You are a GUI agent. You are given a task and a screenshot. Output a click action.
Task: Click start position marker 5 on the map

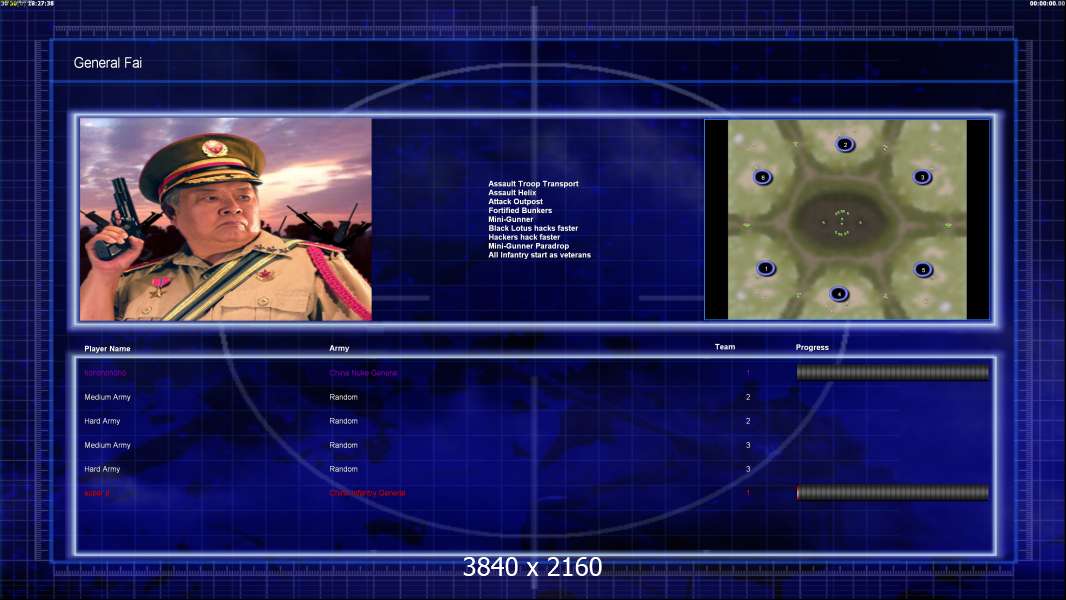(923, 270)
